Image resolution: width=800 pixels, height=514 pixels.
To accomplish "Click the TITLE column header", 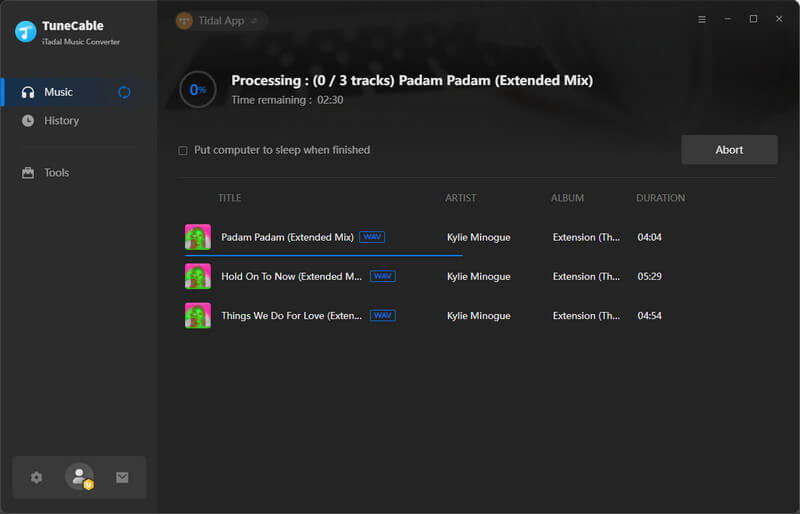I will pos(229,198).
